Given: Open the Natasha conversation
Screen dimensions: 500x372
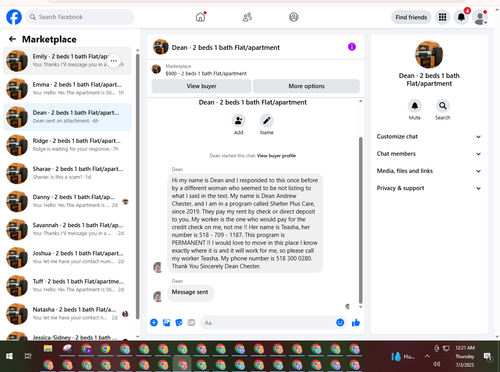Looking at the screenshot, I should pyautogui.click(x=67, y=314).
